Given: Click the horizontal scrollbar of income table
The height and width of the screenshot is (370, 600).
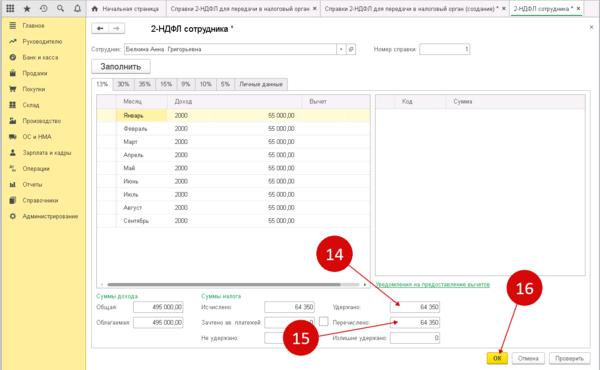Looking at the screenshot, I should point(224,285).
